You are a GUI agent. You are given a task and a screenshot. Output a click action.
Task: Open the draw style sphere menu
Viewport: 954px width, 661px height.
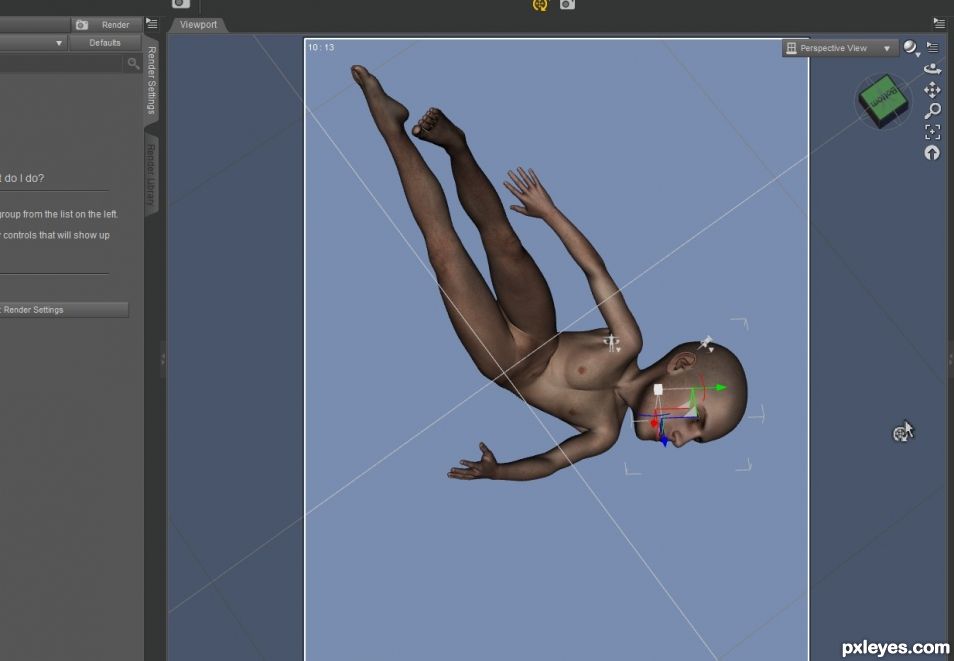(x=911, y=47)
